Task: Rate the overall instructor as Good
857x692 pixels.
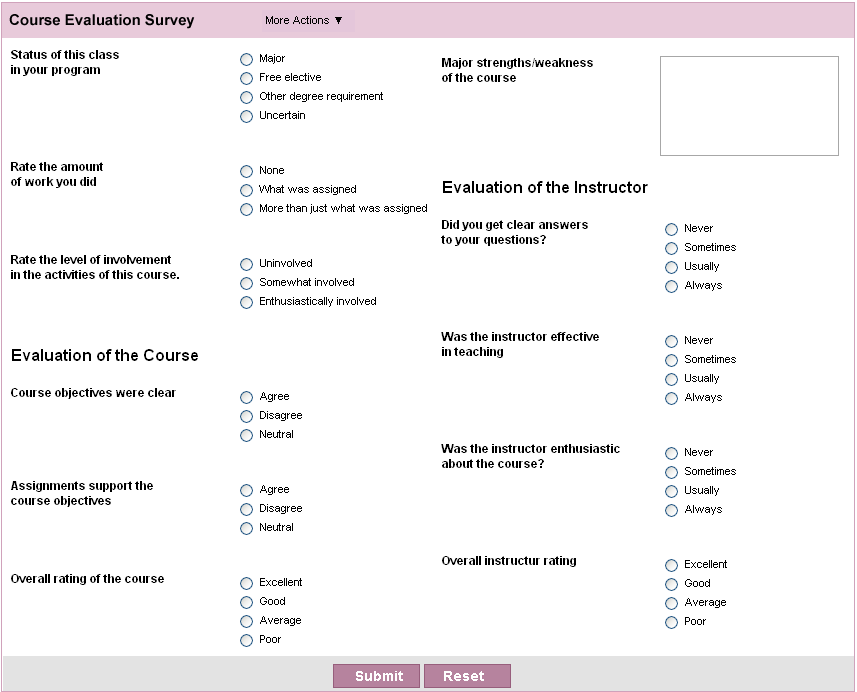Action: pyautogui.click(x=672, y=585)
